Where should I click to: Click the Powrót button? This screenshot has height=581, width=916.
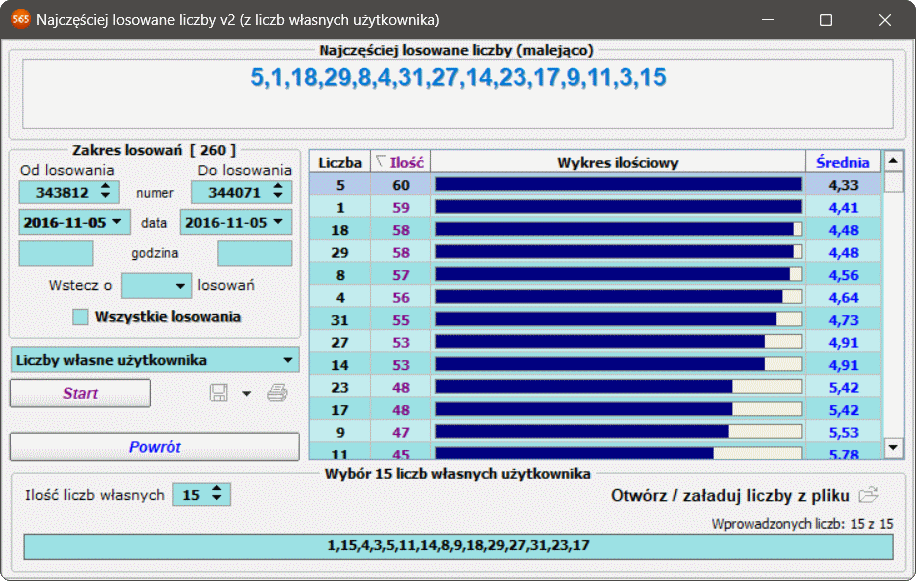(155, 447)
